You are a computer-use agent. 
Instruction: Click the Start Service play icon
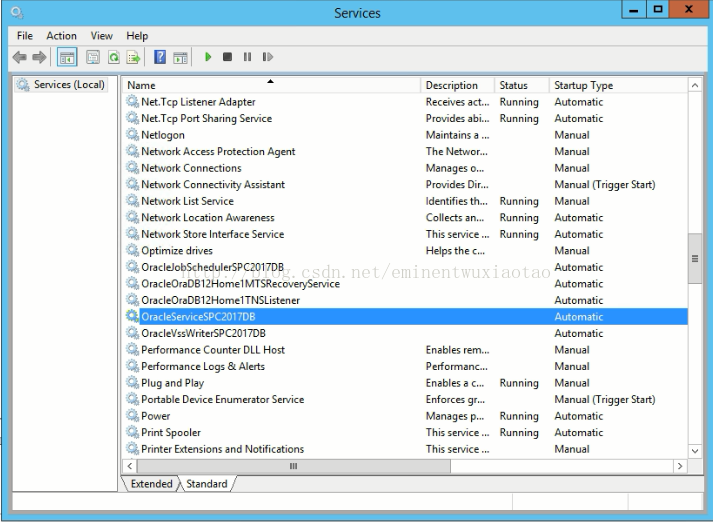pyautogui.click(x=209, y=57)
